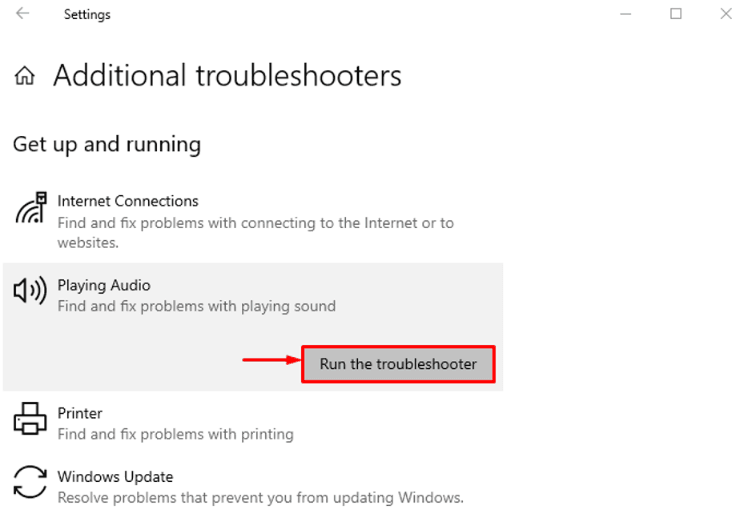Viewport: 740px width, 522px height.
Task: Click the 'Get up and running' section heading
Action: 107,144
